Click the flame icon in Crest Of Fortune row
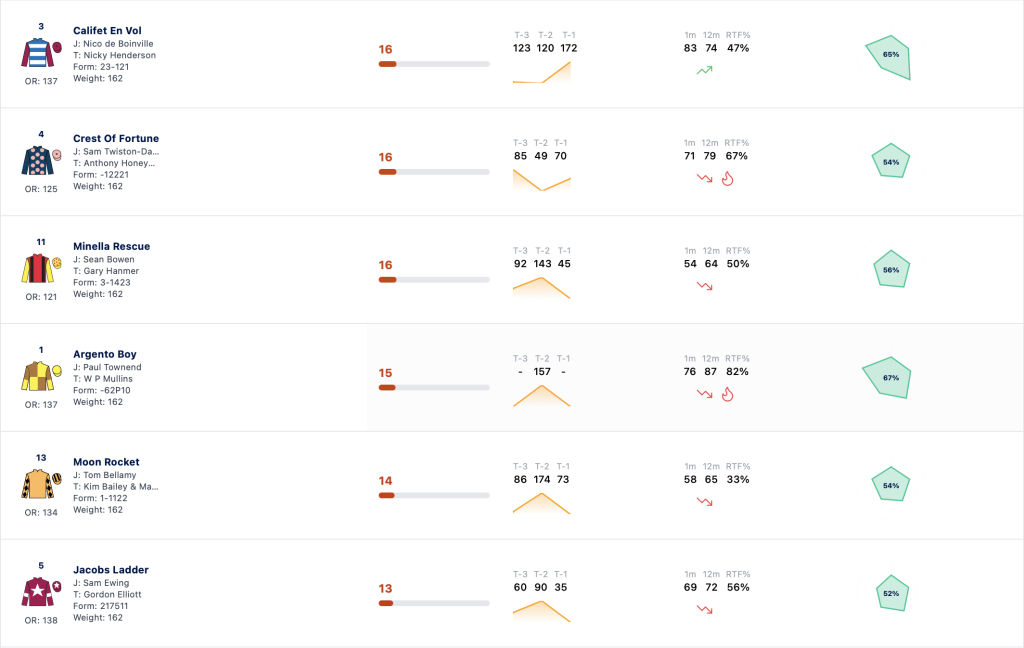 [x=728, y=178]
